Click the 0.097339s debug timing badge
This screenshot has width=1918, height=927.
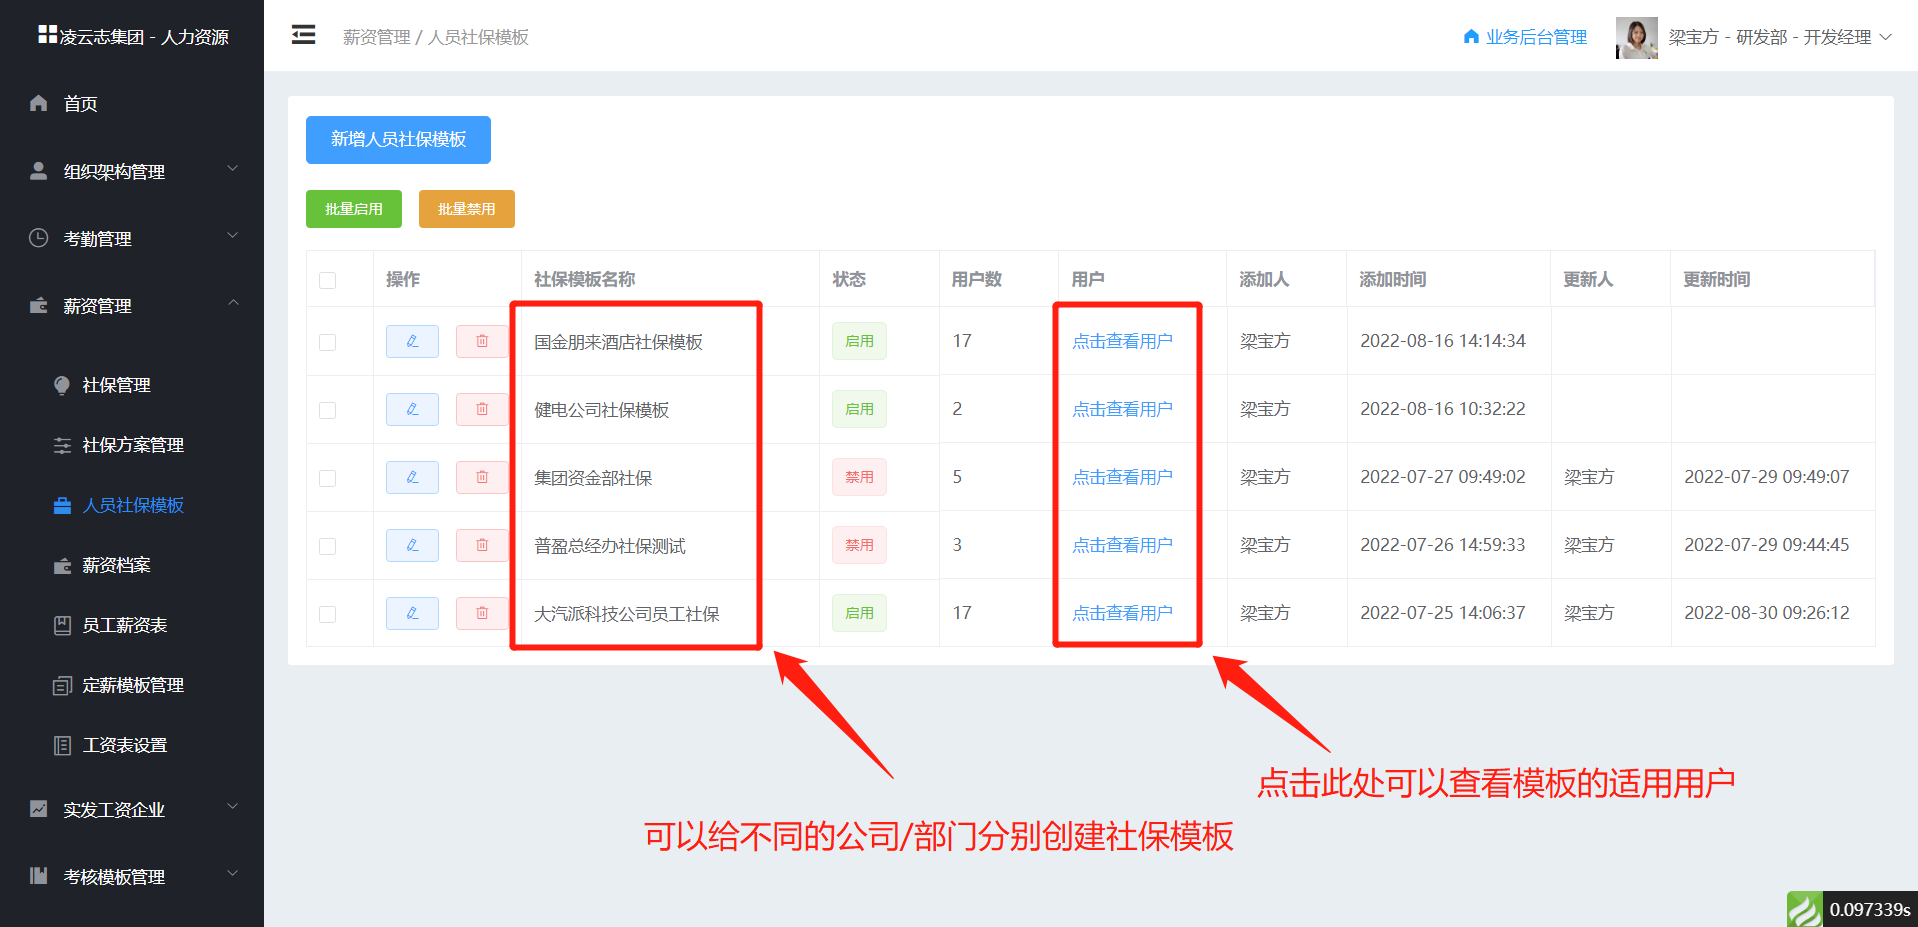tap(1869, 909)
